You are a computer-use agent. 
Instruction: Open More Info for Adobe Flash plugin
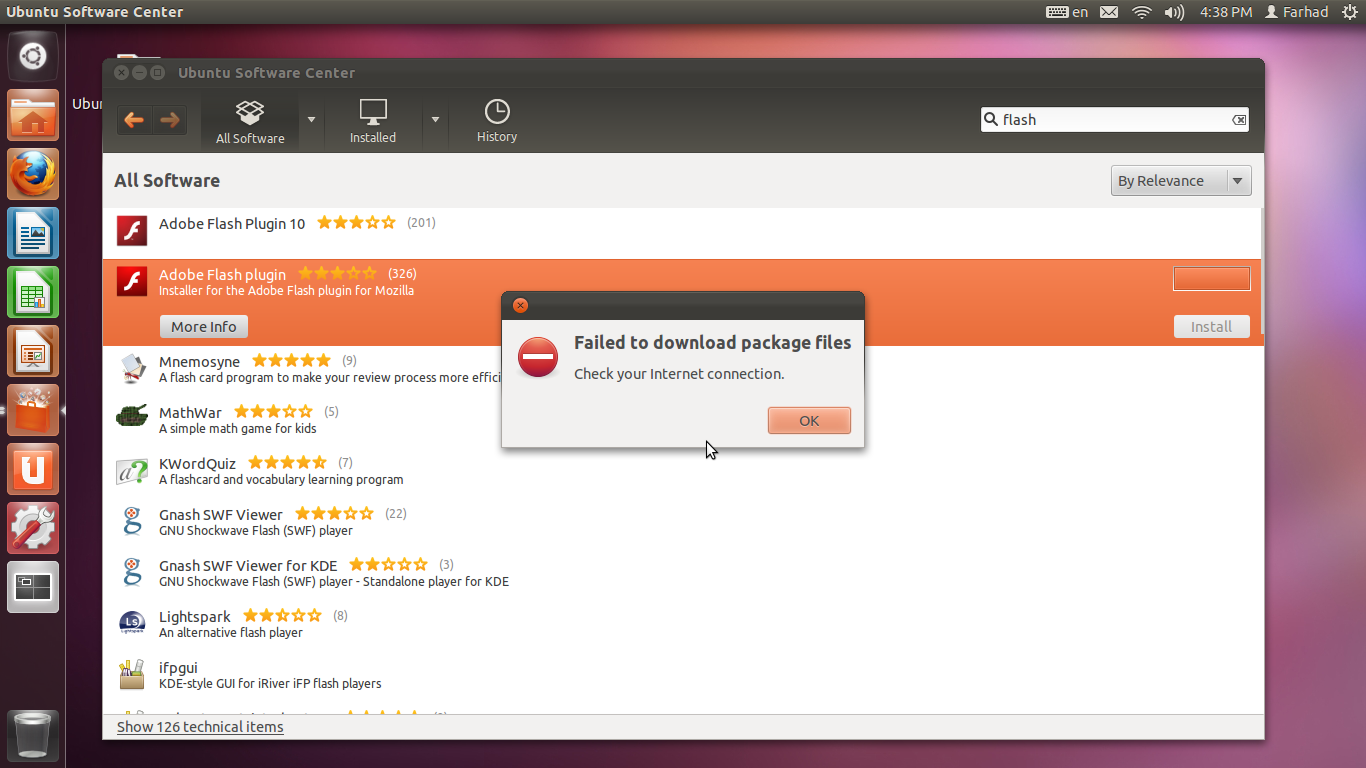coord(204,327)
